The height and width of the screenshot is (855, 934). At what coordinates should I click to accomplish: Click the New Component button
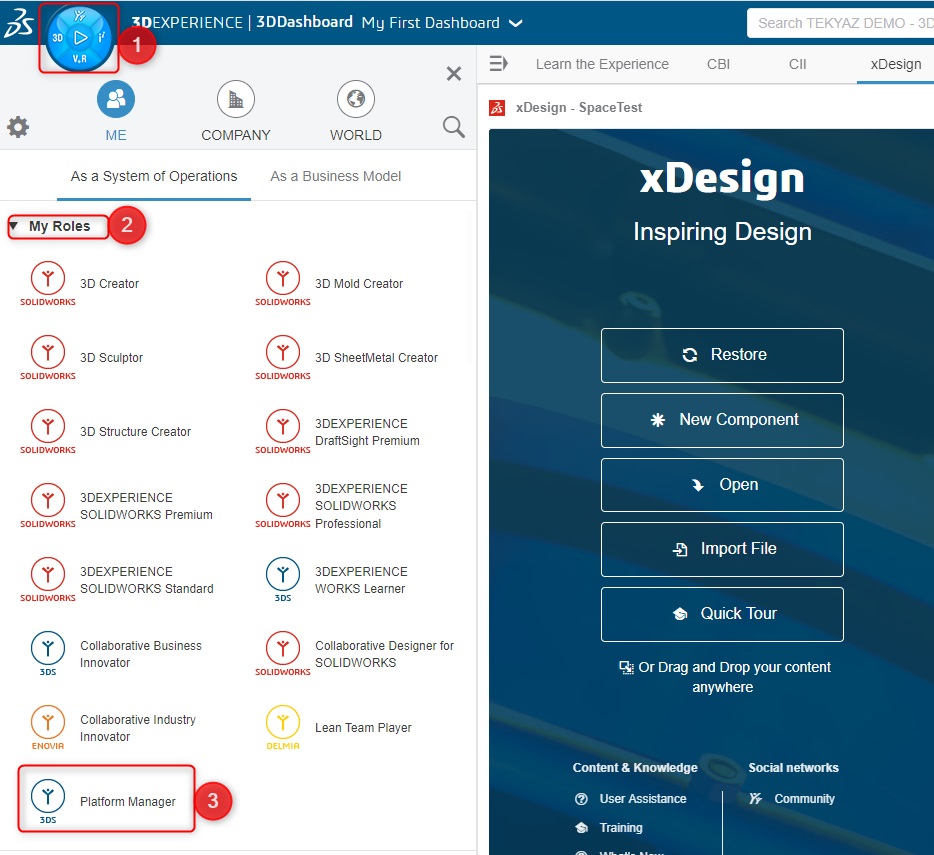click(722, 420)
